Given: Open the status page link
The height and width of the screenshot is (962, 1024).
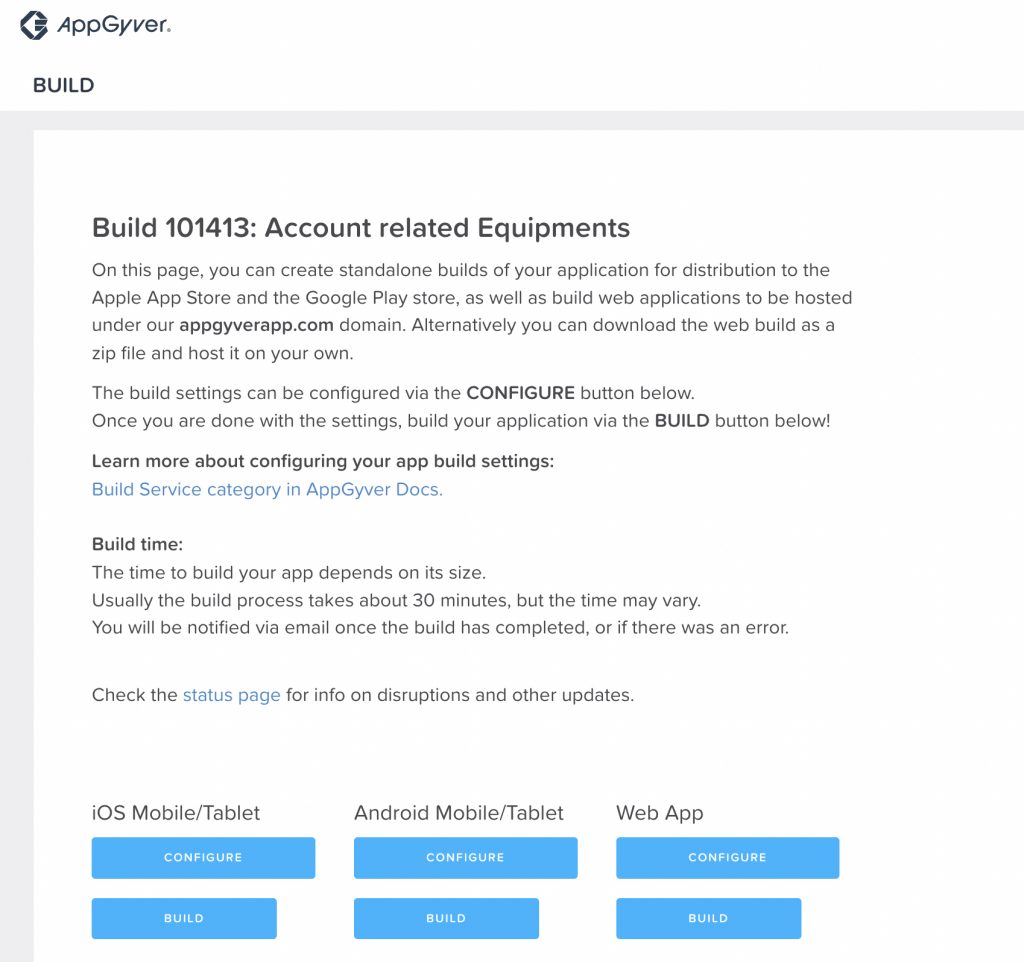Looking at the screenshot, I should [231, 695].
